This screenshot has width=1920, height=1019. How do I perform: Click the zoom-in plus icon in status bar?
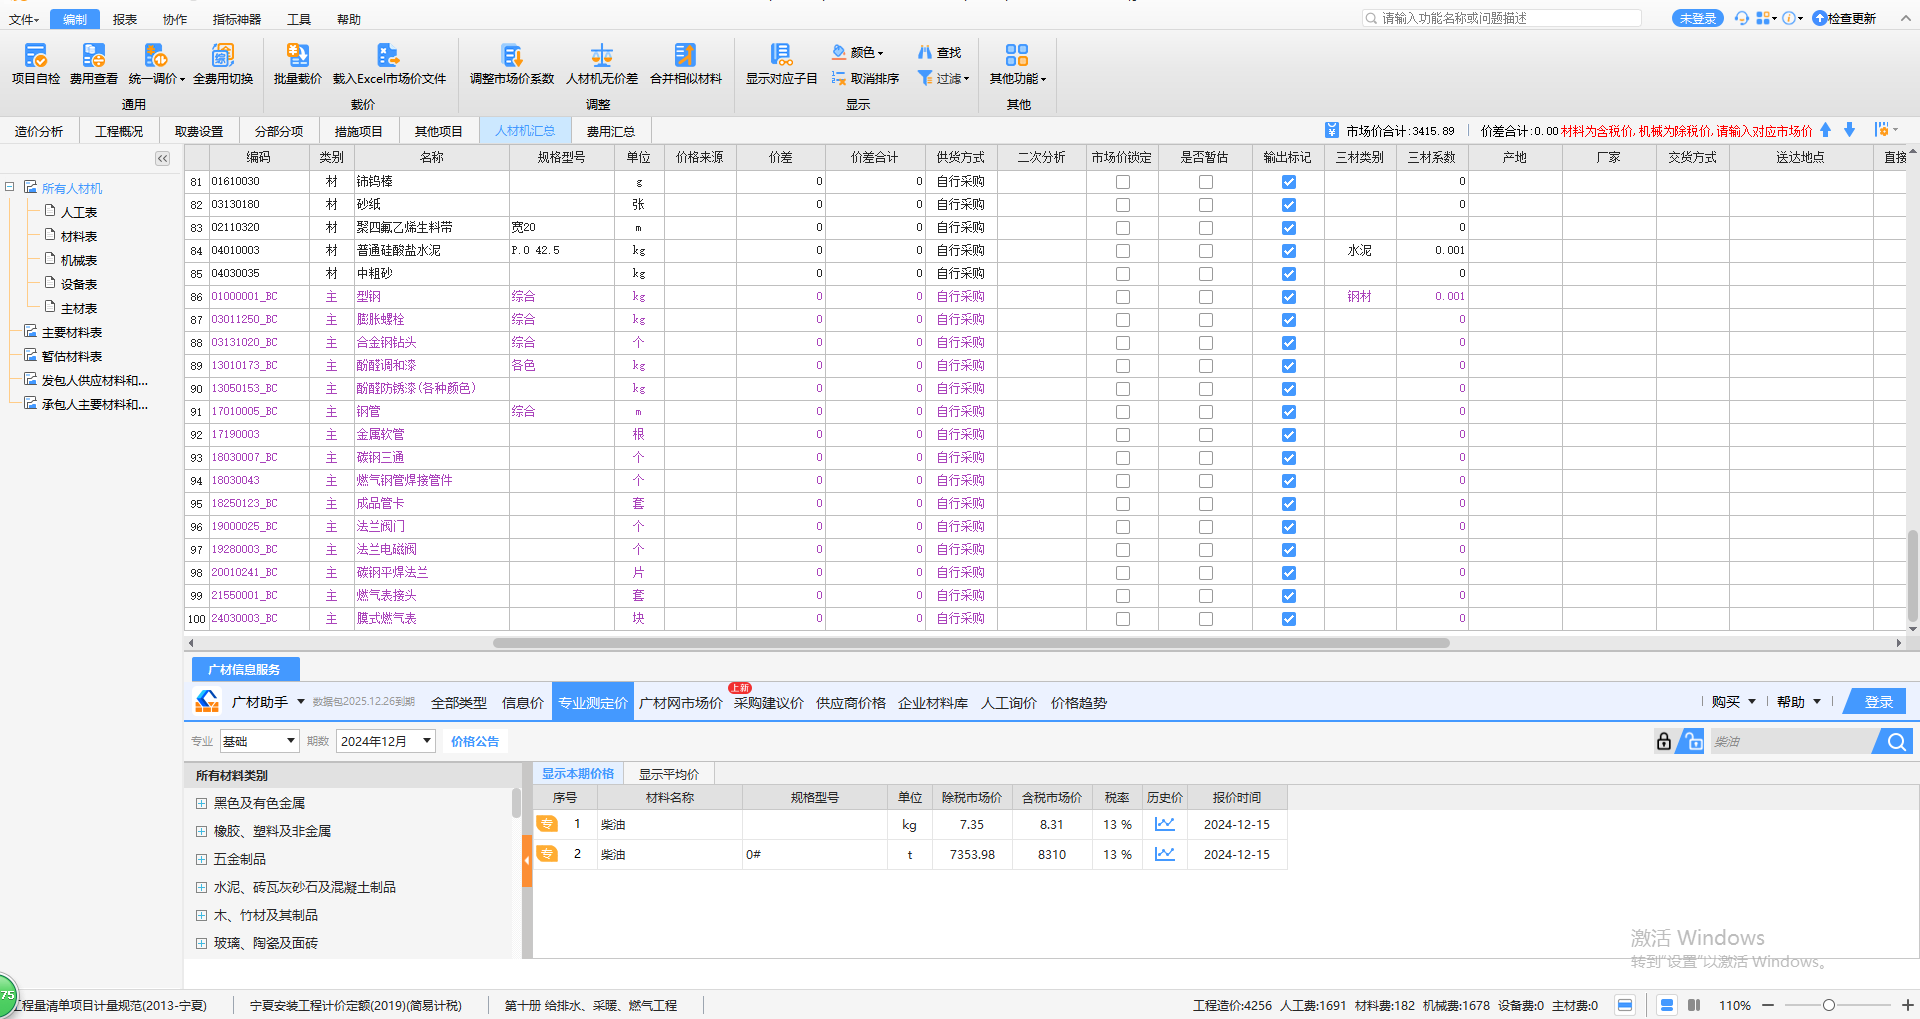point(1907,1005)
